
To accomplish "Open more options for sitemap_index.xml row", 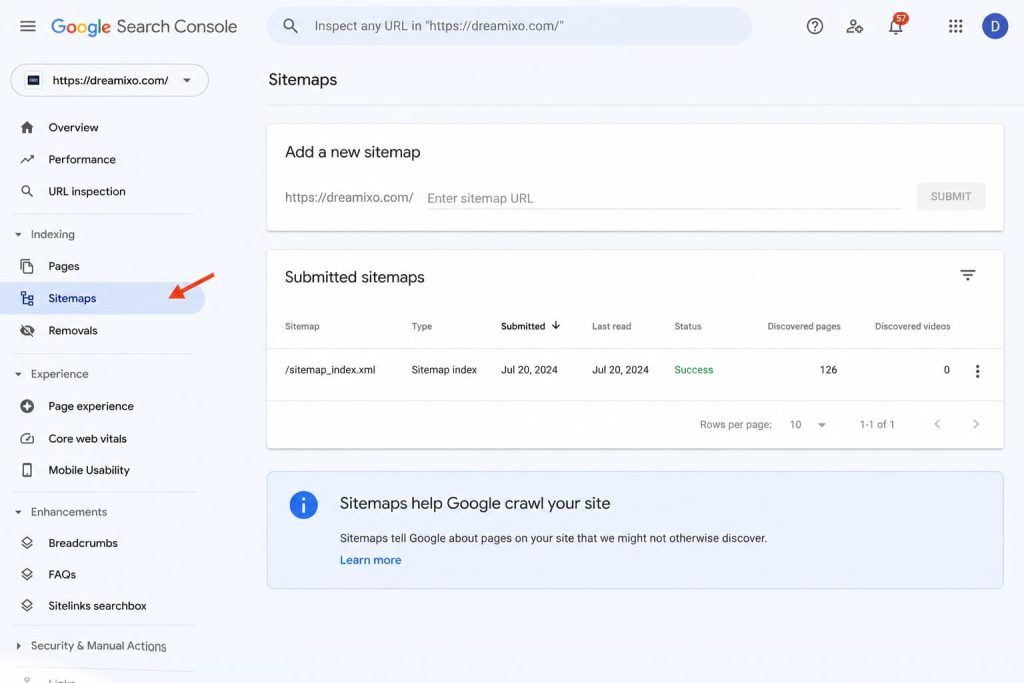I will (x=977, y=371).
